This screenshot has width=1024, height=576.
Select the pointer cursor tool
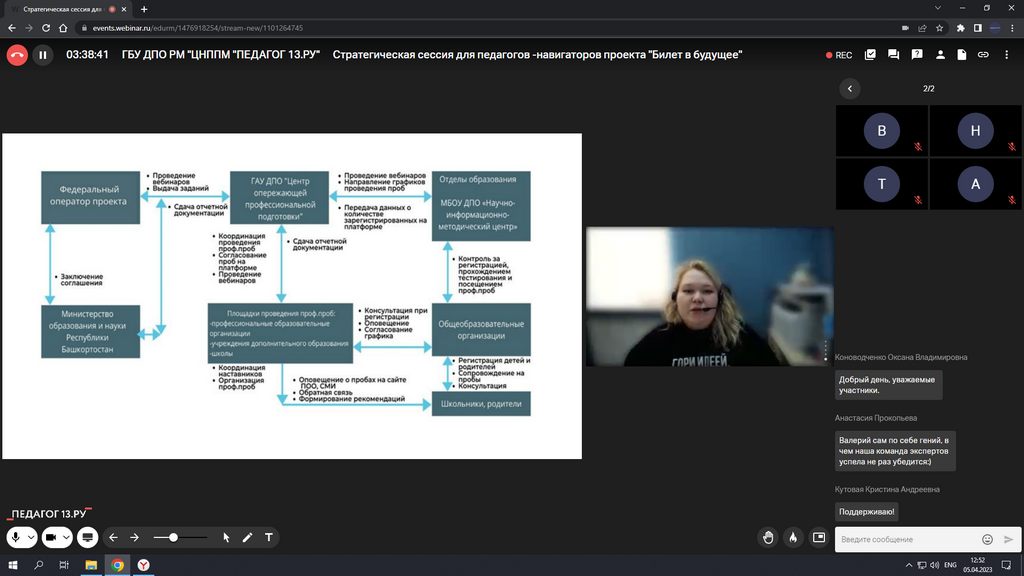(x=226, y=537)
